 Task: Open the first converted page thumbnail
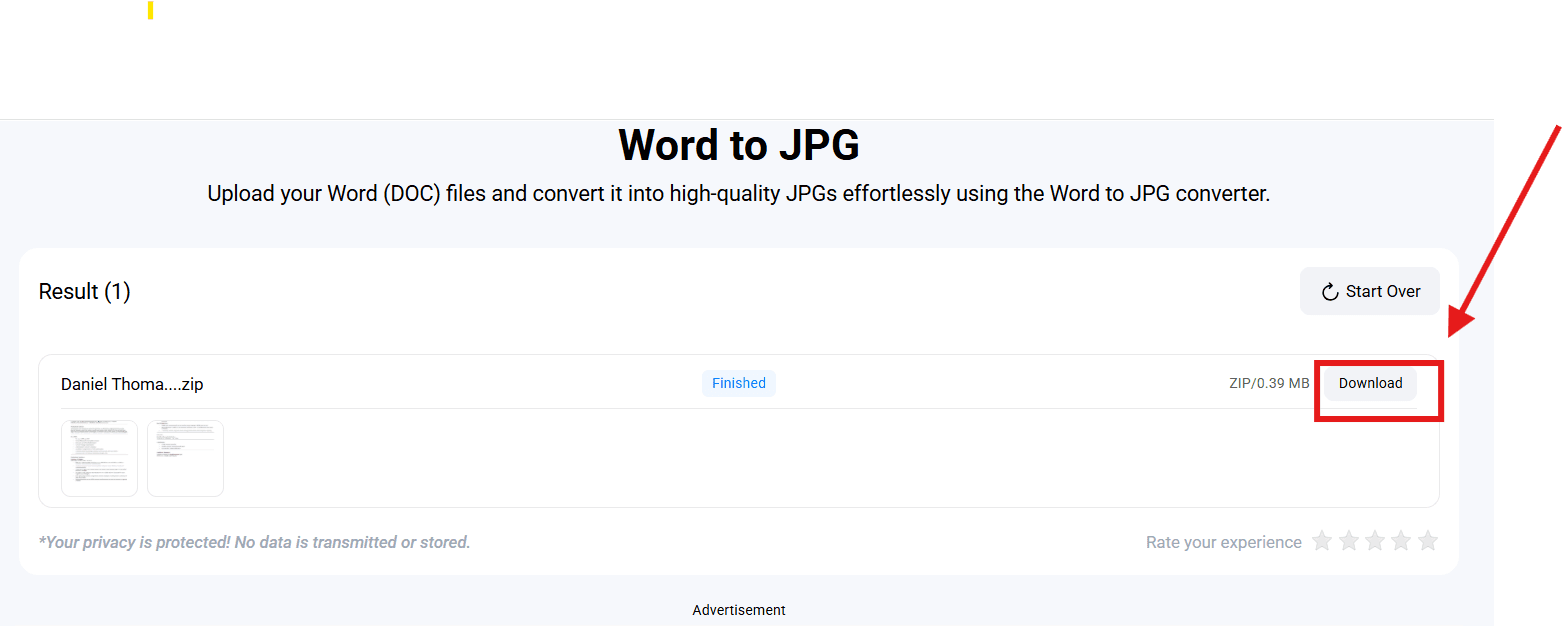click(100, 458)
